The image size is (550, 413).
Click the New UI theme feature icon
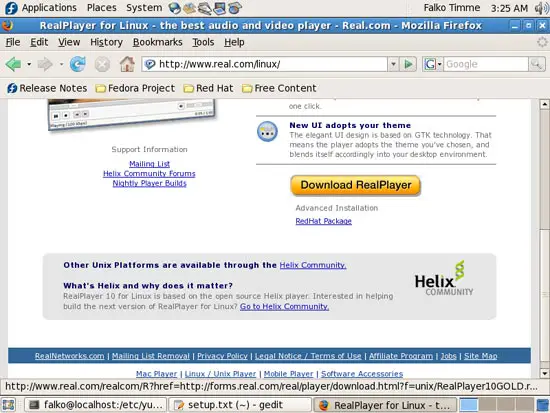pyautogui.click(x=267, y=132)
